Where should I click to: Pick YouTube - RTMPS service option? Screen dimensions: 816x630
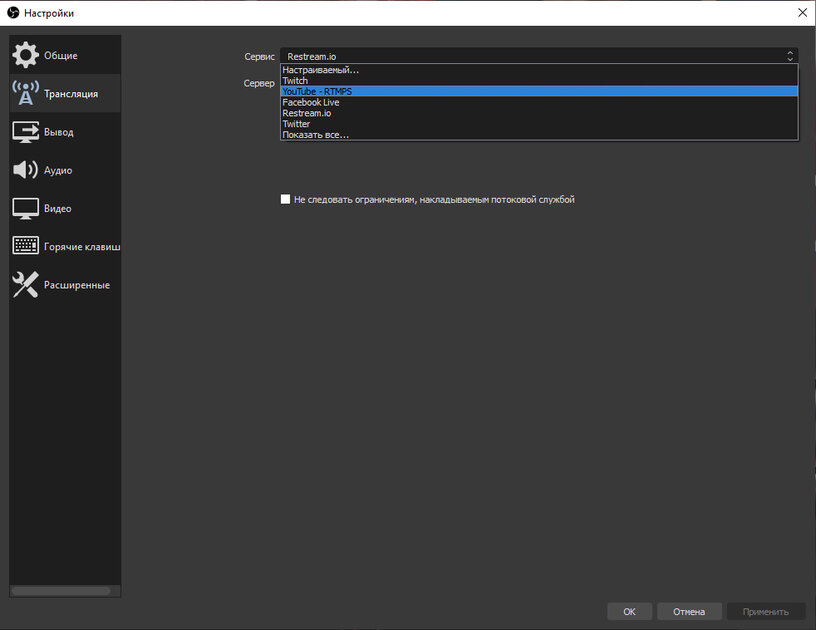(539, 92)
